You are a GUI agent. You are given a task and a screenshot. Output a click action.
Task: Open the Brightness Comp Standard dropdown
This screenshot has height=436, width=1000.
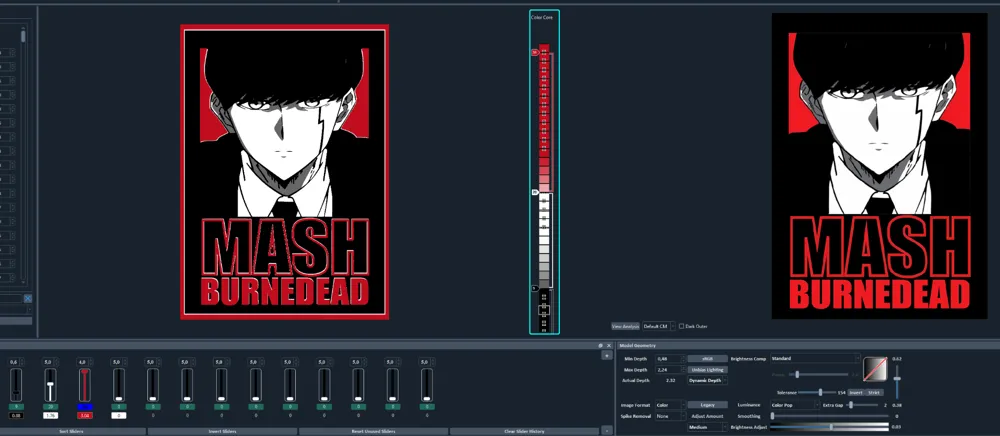click(815, 359)
